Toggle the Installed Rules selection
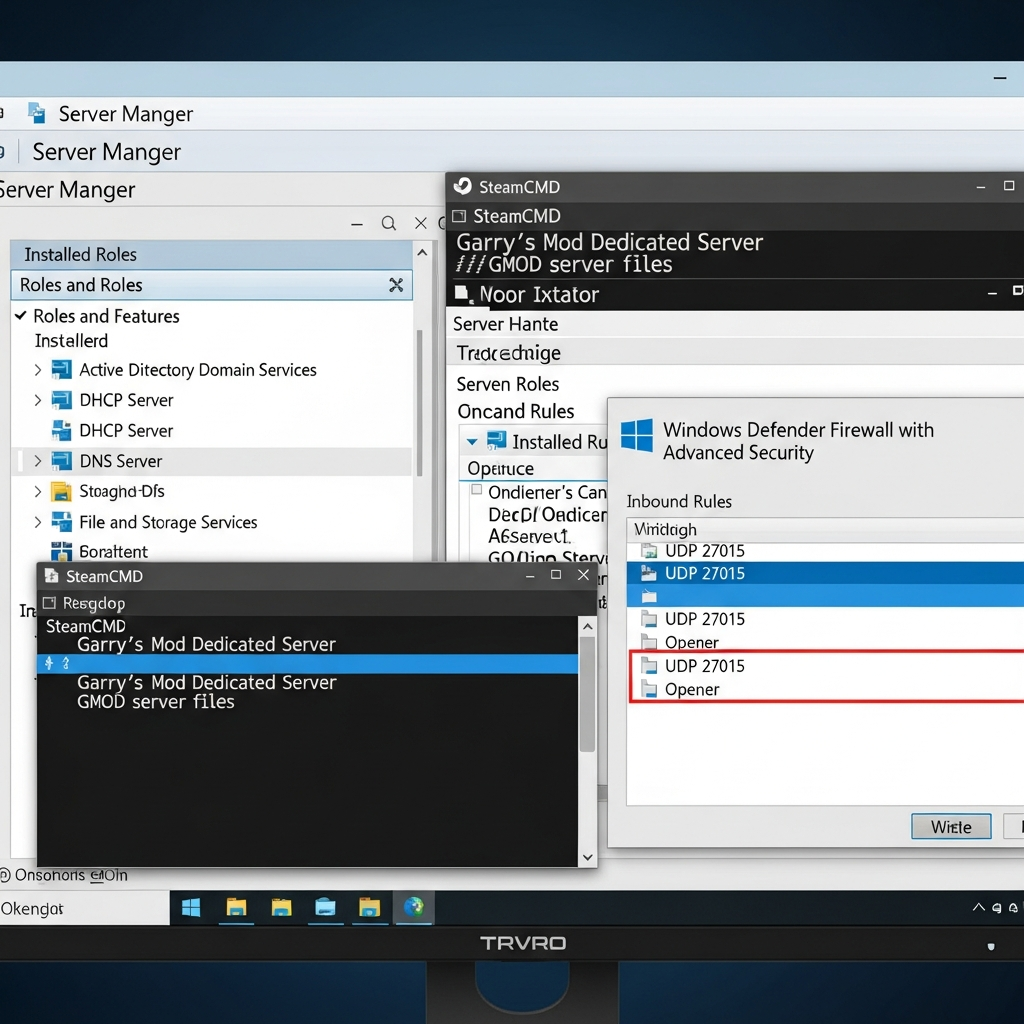Image resolution: width=1024 pixels, height=1024 pixels. [493, 441]
